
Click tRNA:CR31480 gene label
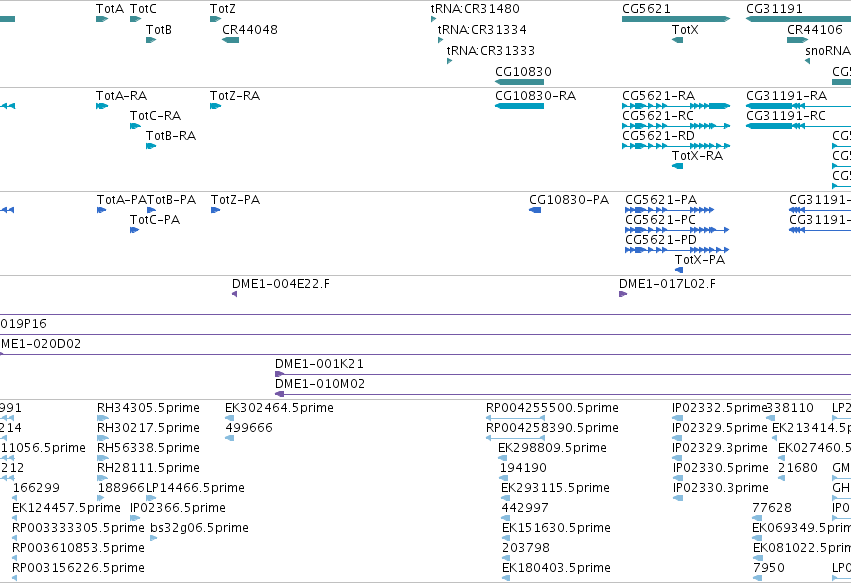click(x=475, y=9)
